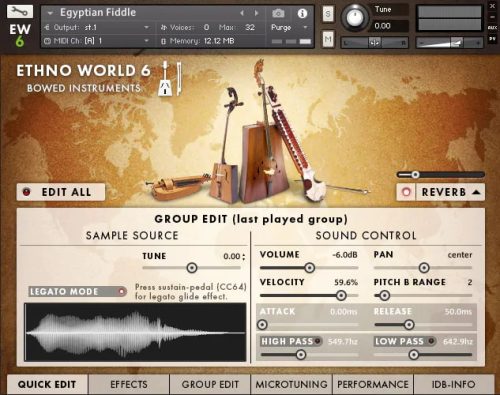This screenshot has height=395, width=500.
Task: Click the VOLUME slider handle
Action: 310,267
